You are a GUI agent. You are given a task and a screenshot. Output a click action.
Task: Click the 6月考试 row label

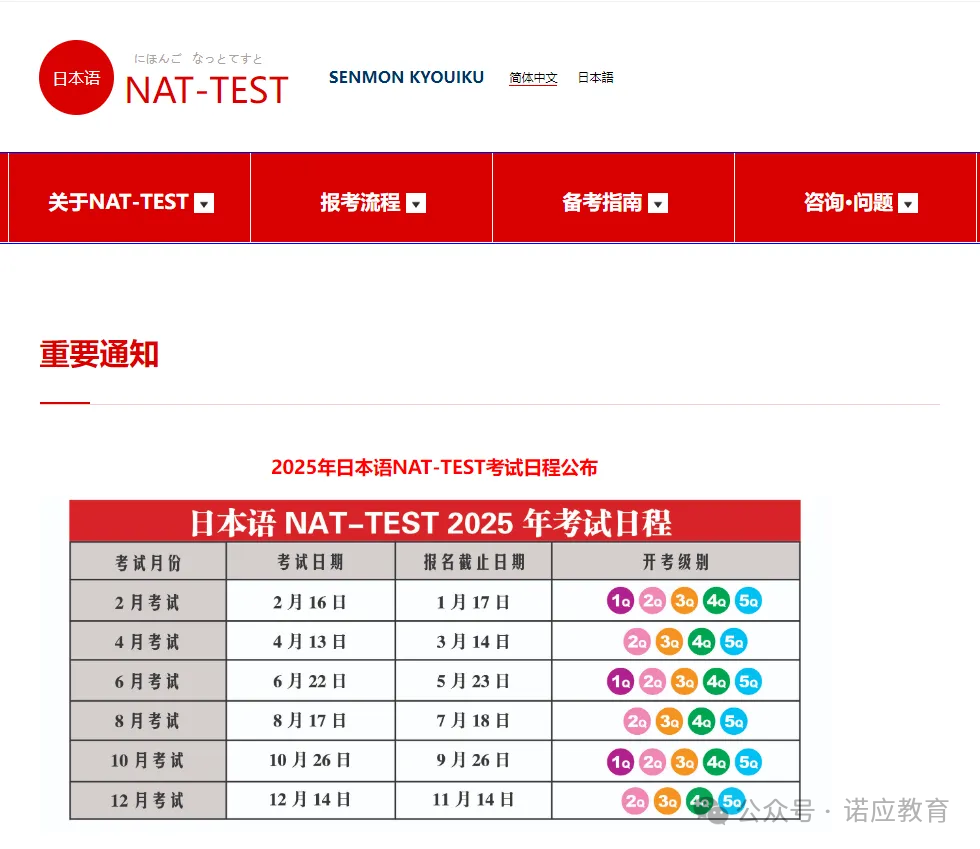[x=148, y=681]
